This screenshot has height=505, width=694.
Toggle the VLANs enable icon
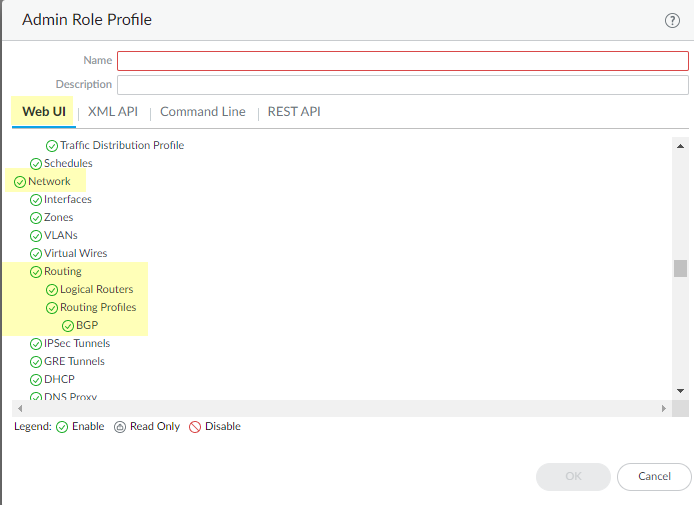36,236
